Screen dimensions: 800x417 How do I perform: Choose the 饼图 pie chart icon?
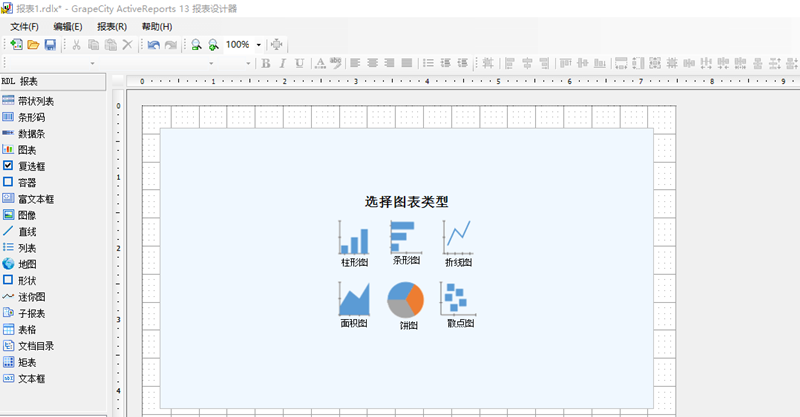(x=406, y=300)
